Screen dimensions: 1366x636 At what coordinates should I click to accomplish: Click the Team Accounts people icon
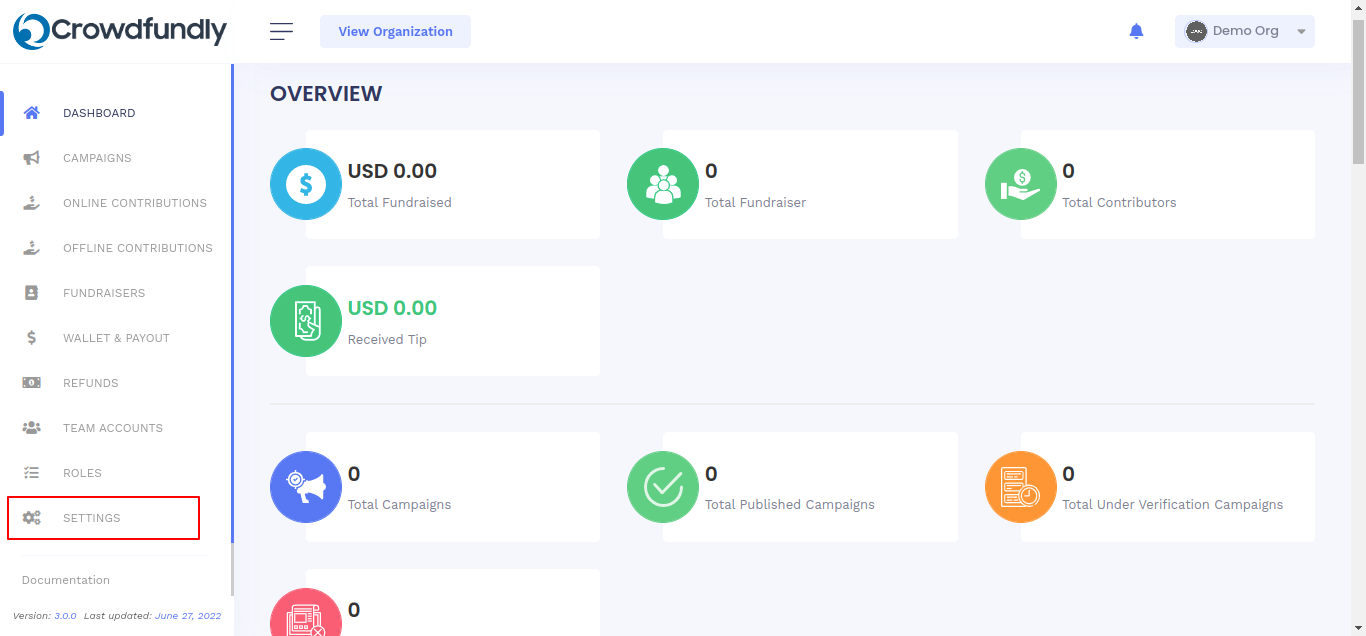pos(32,428)
